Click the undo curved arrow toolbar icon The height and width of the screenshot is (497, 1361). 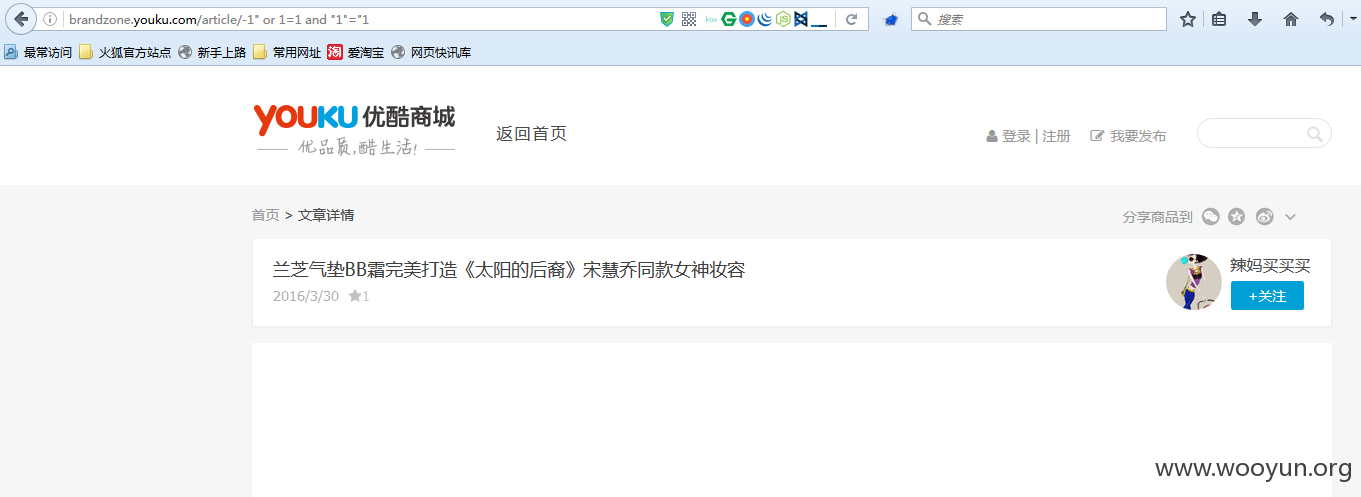(1326, 19)
